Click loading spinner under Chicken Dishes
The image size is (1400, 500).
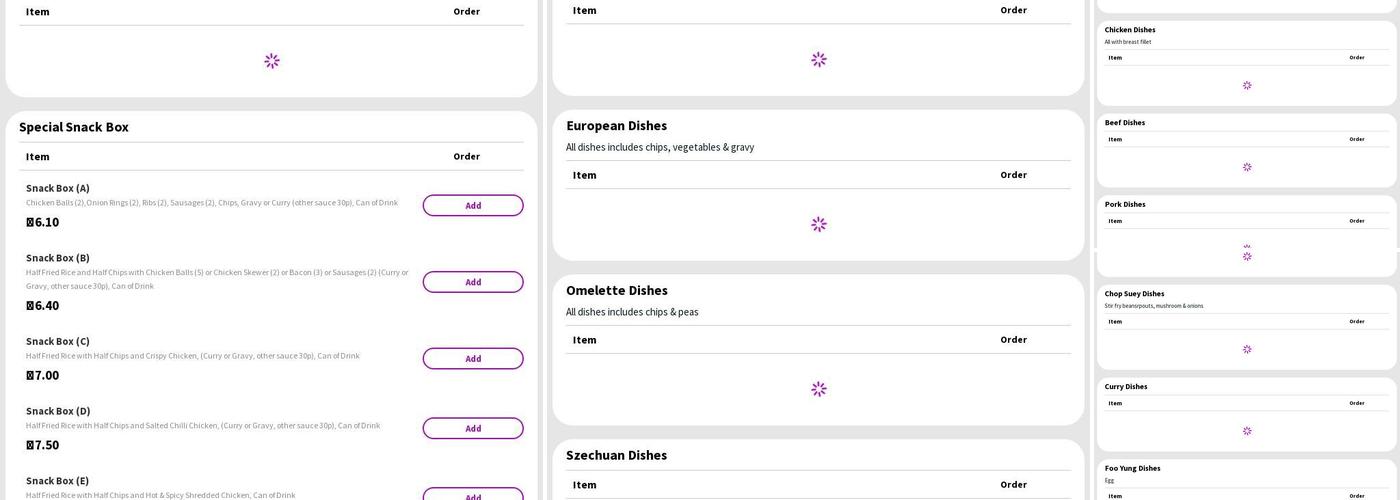pos(1246,85)
